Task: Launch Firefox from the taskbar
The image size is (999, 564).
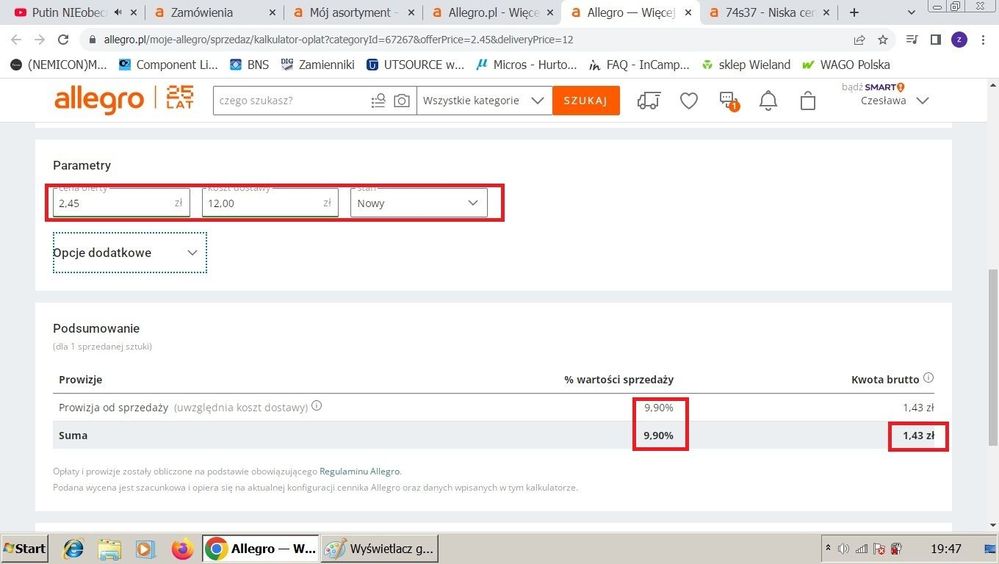Action: coord(181,549)
